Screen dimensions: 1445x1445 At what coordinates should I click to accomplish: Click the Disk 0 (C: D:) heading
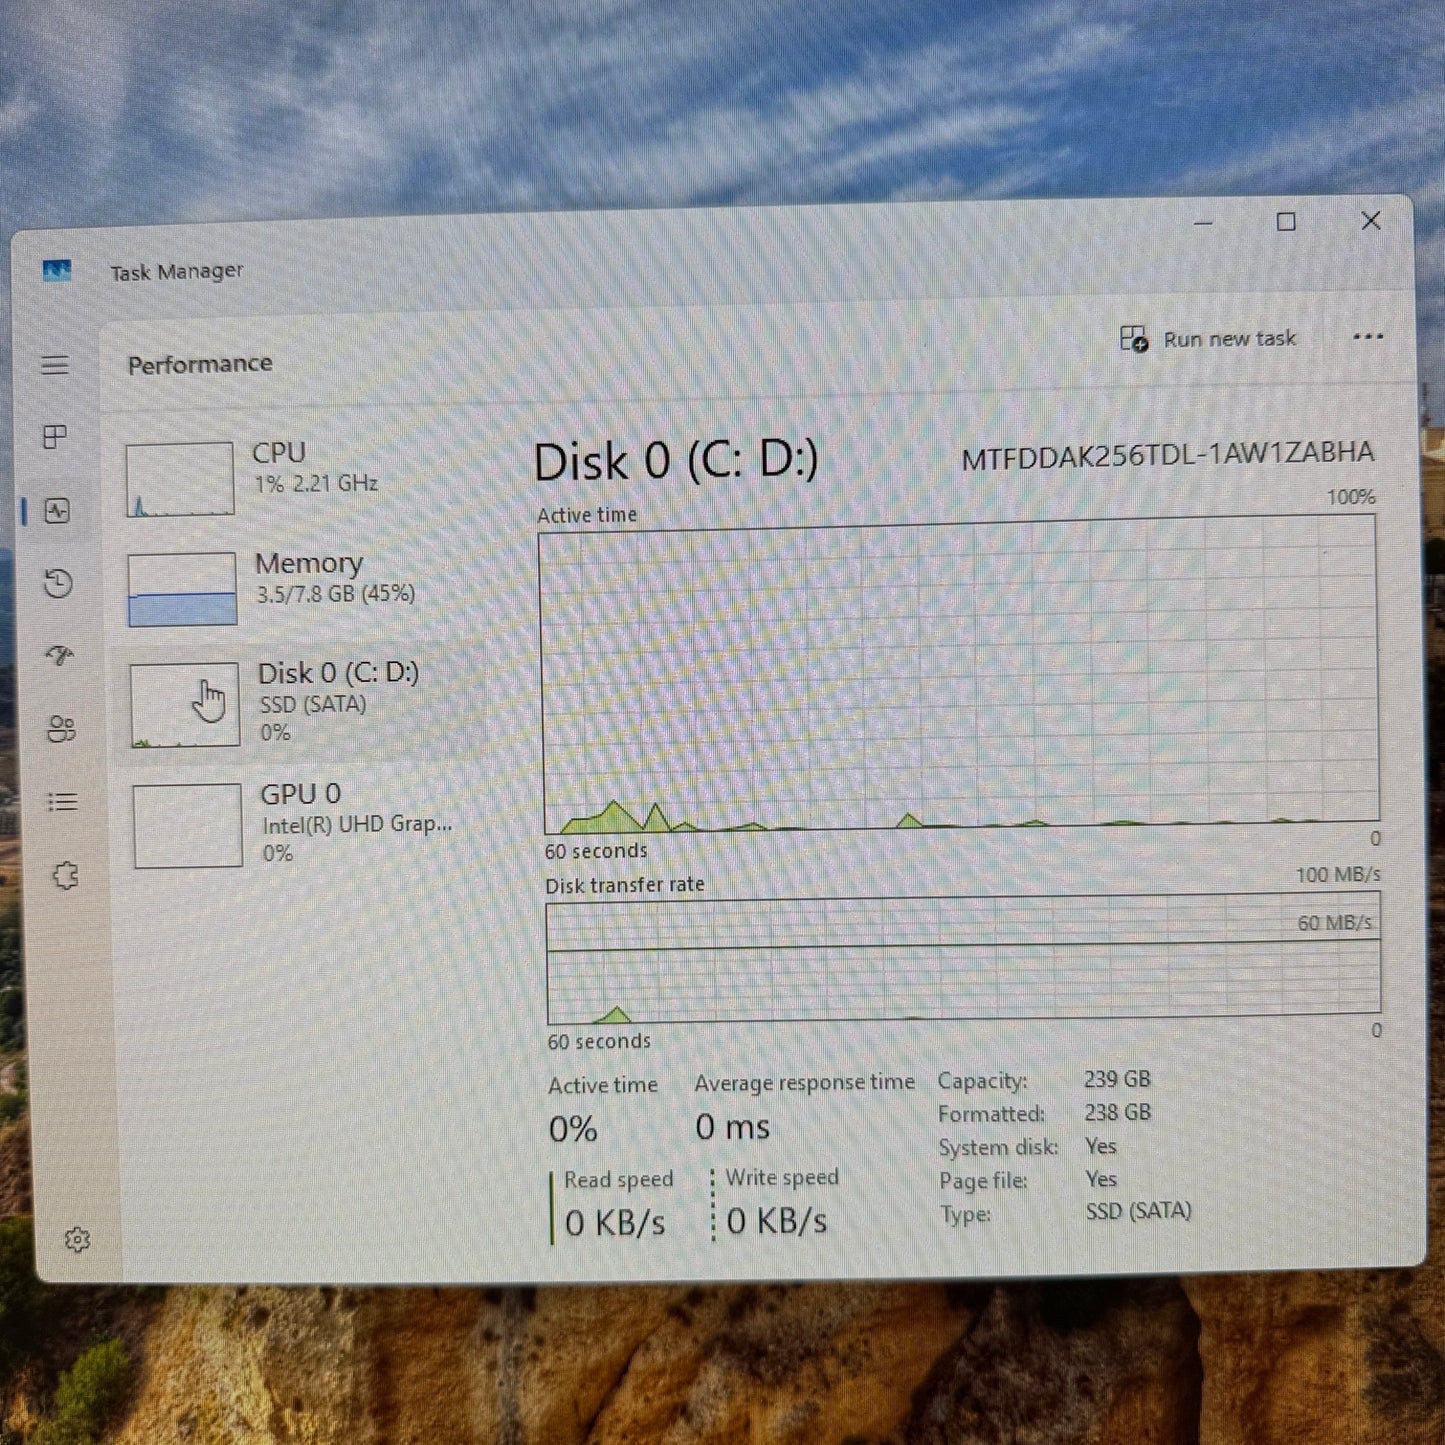[676, 461]
